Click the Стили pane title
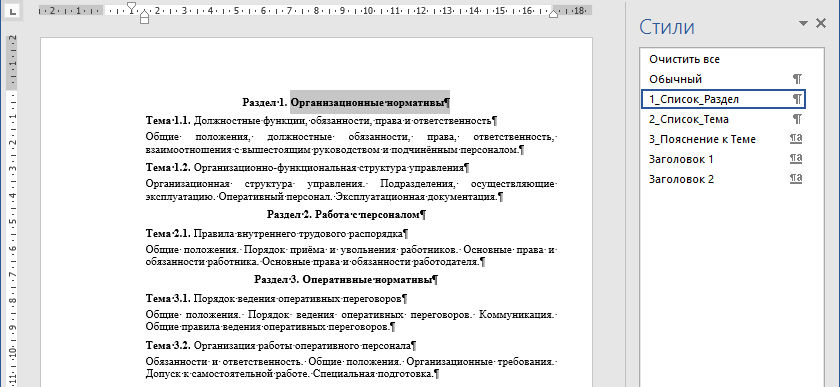The height and width of the screenshot is (387, 840). [x=666, y=26]
